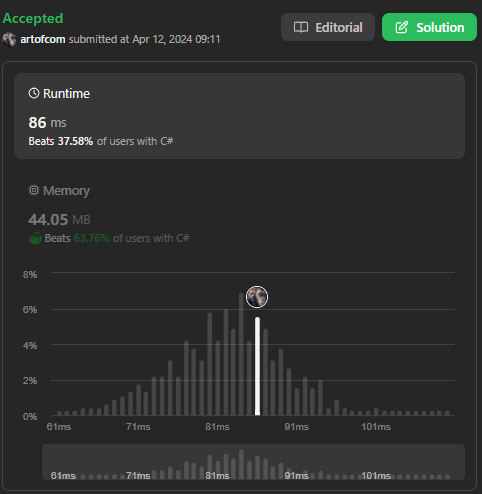Select the Runtime stats card
Image resolution: width=482 pixels, height=494 pixels.
coord(239,116)
